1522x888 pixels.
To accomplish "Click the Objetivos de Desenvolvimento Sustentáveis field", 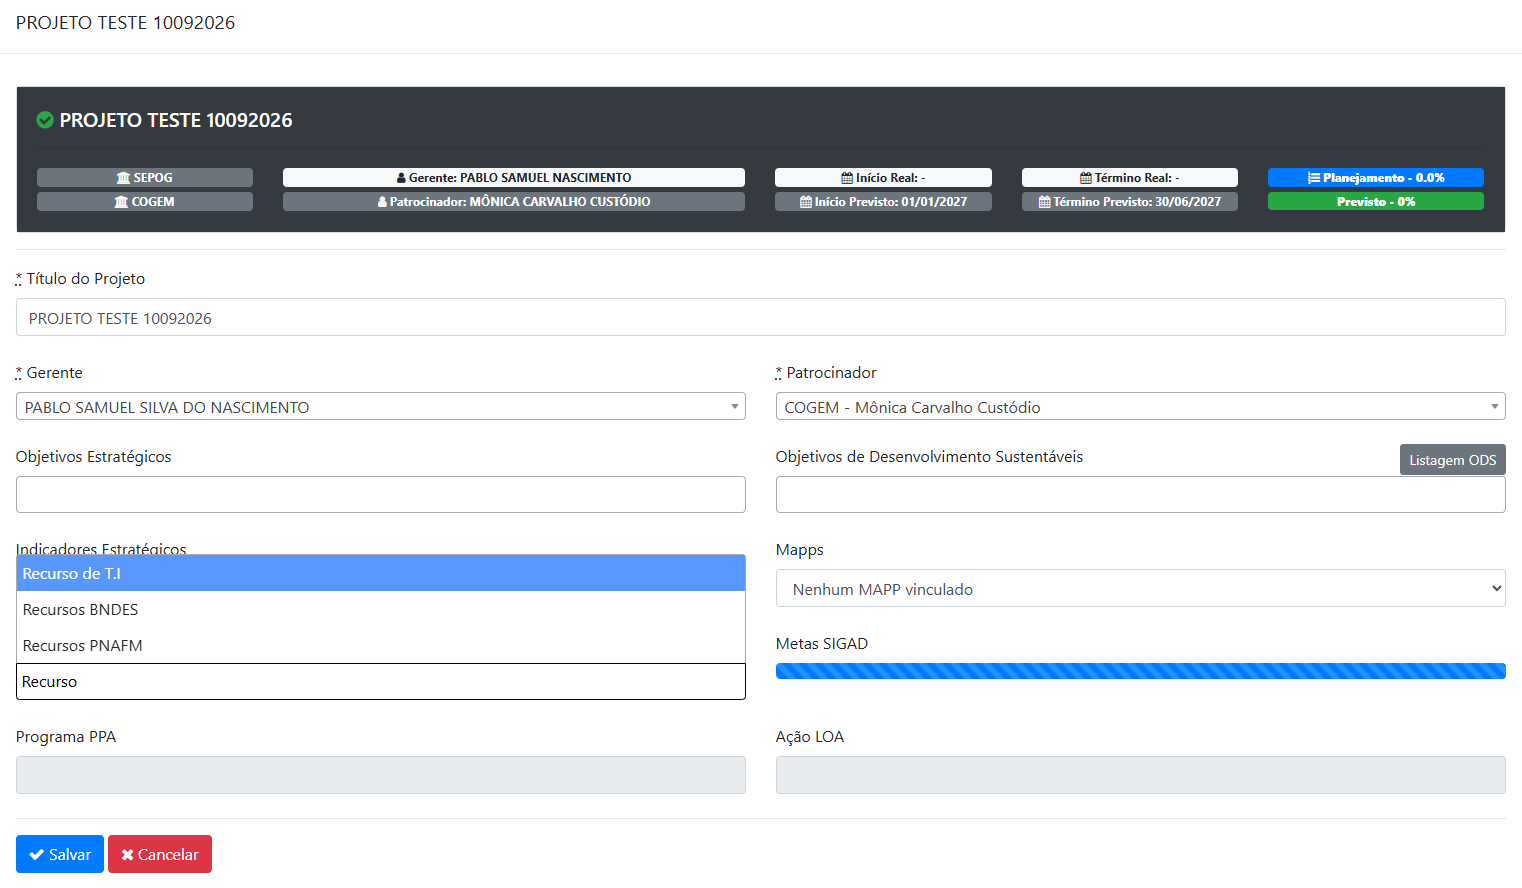I will (x=1141, y=494).
